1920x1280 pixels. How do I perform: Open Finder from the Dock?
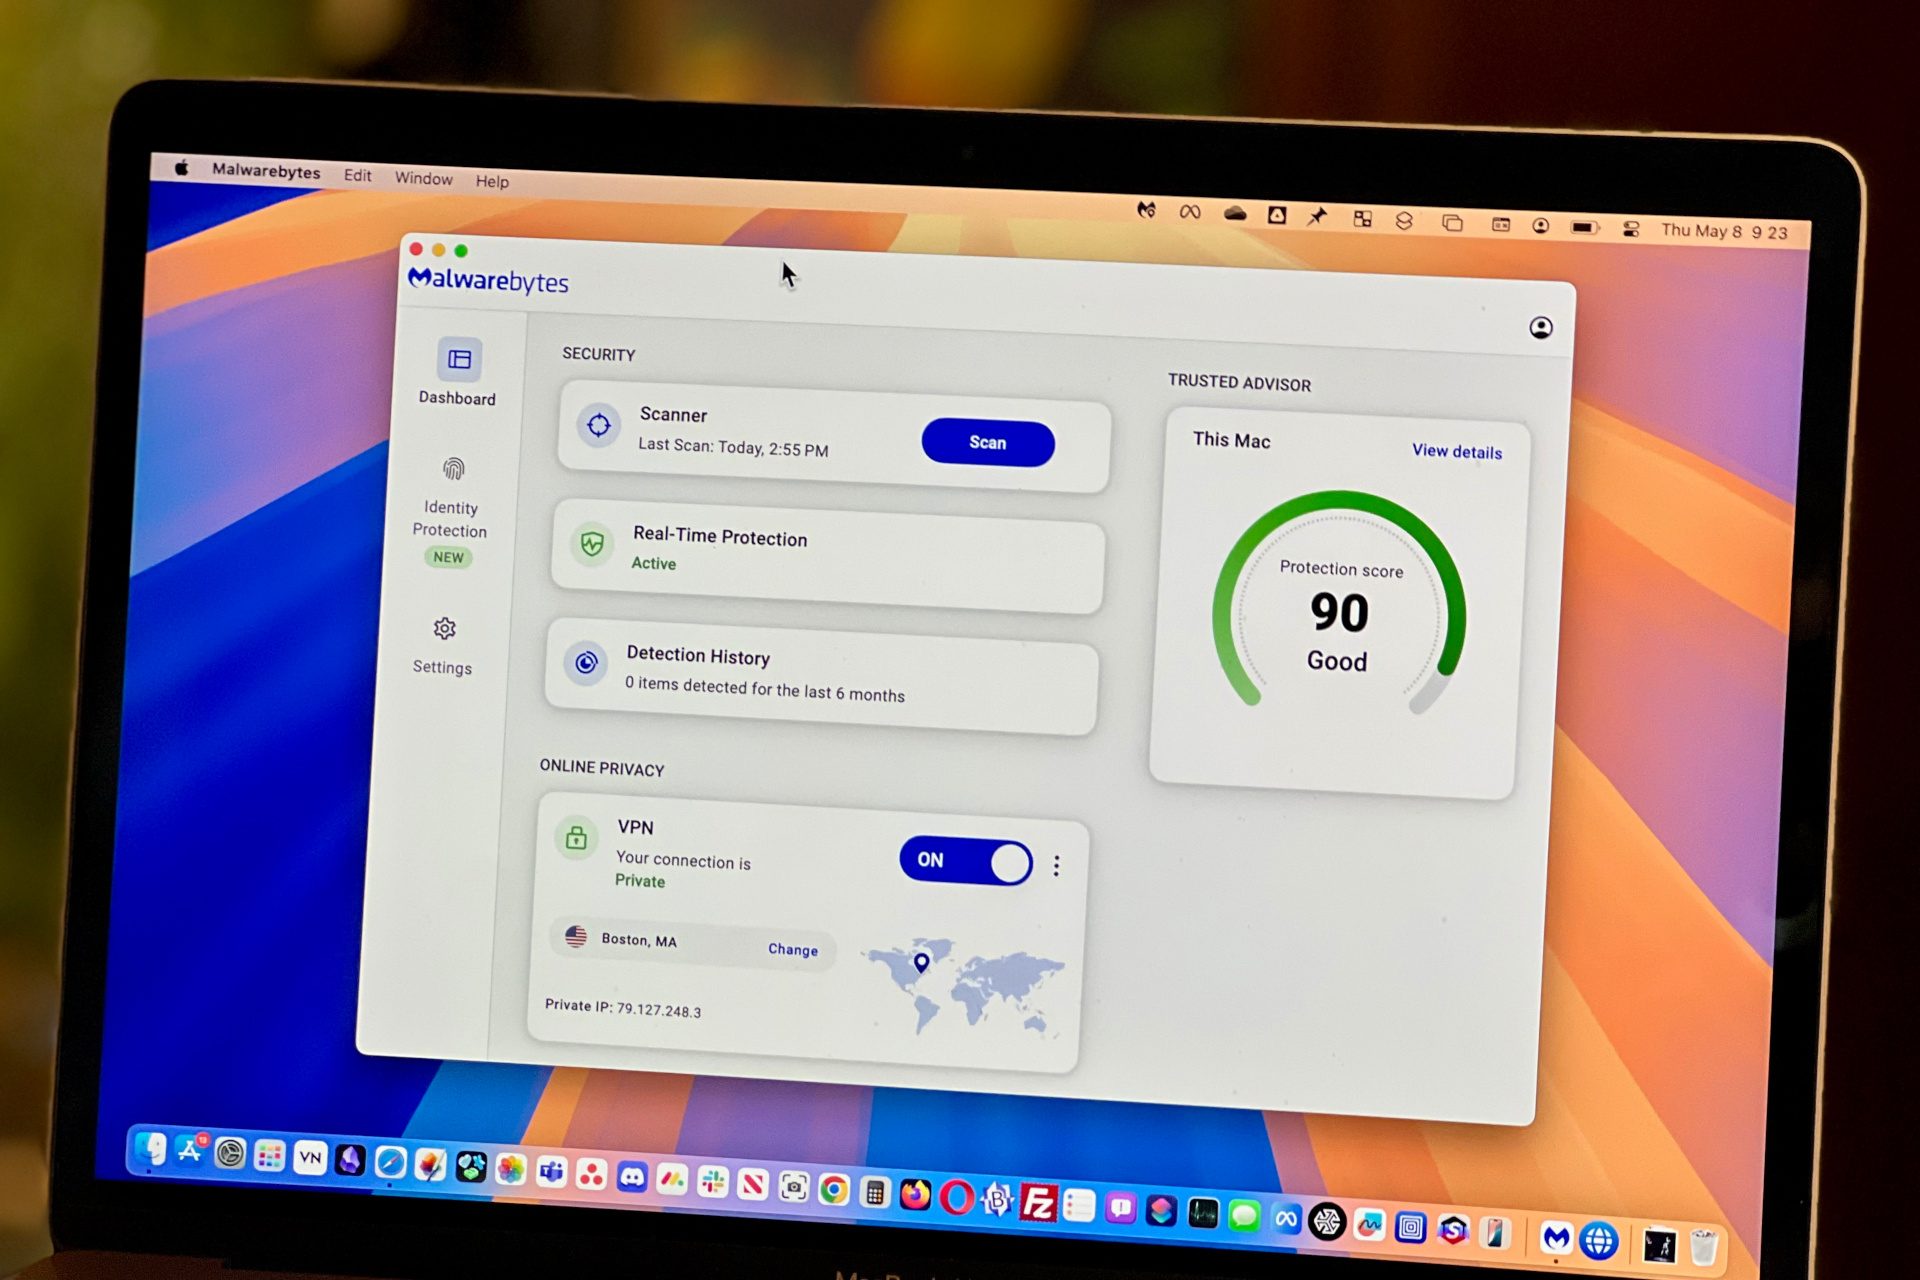pyautogui.click(x=151, y=1149)
